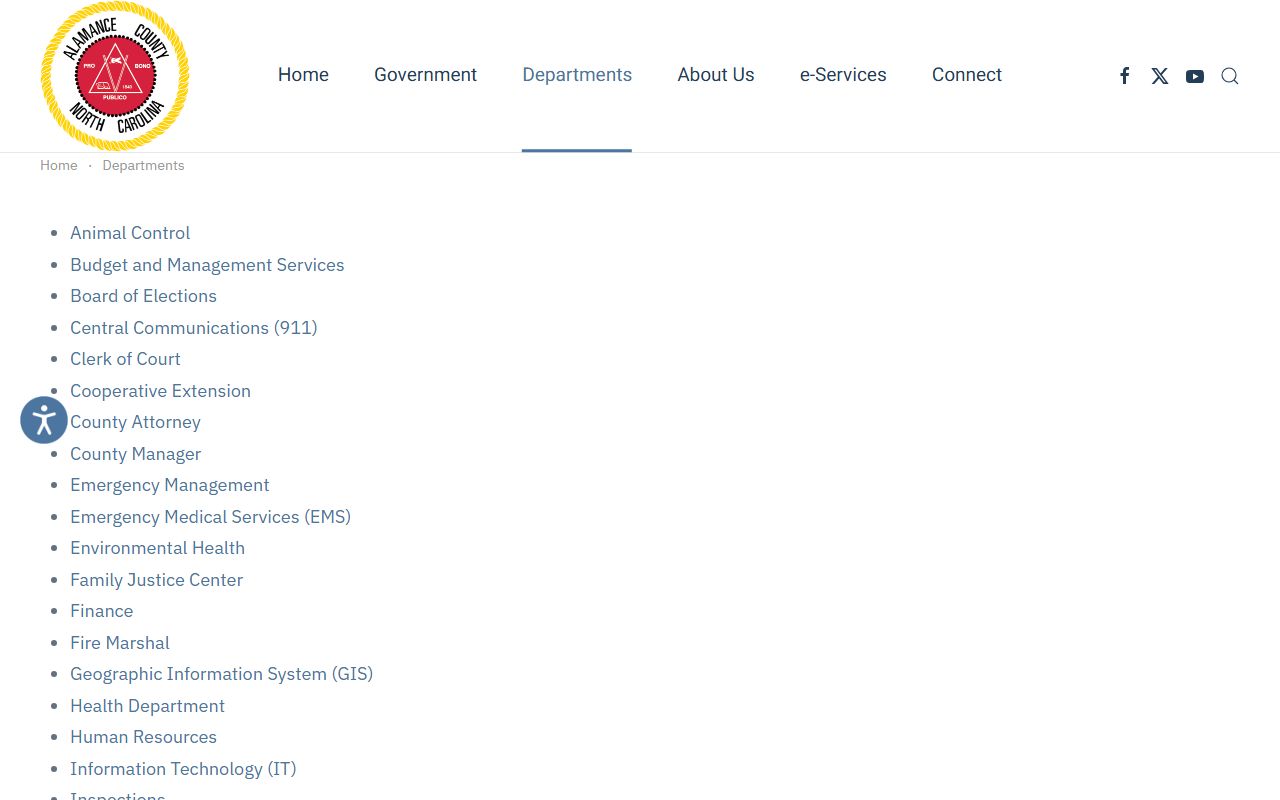The width and height of the screenshot is (1280, 800).
Task: Open the About Us menu
Action: pos(716,75)
